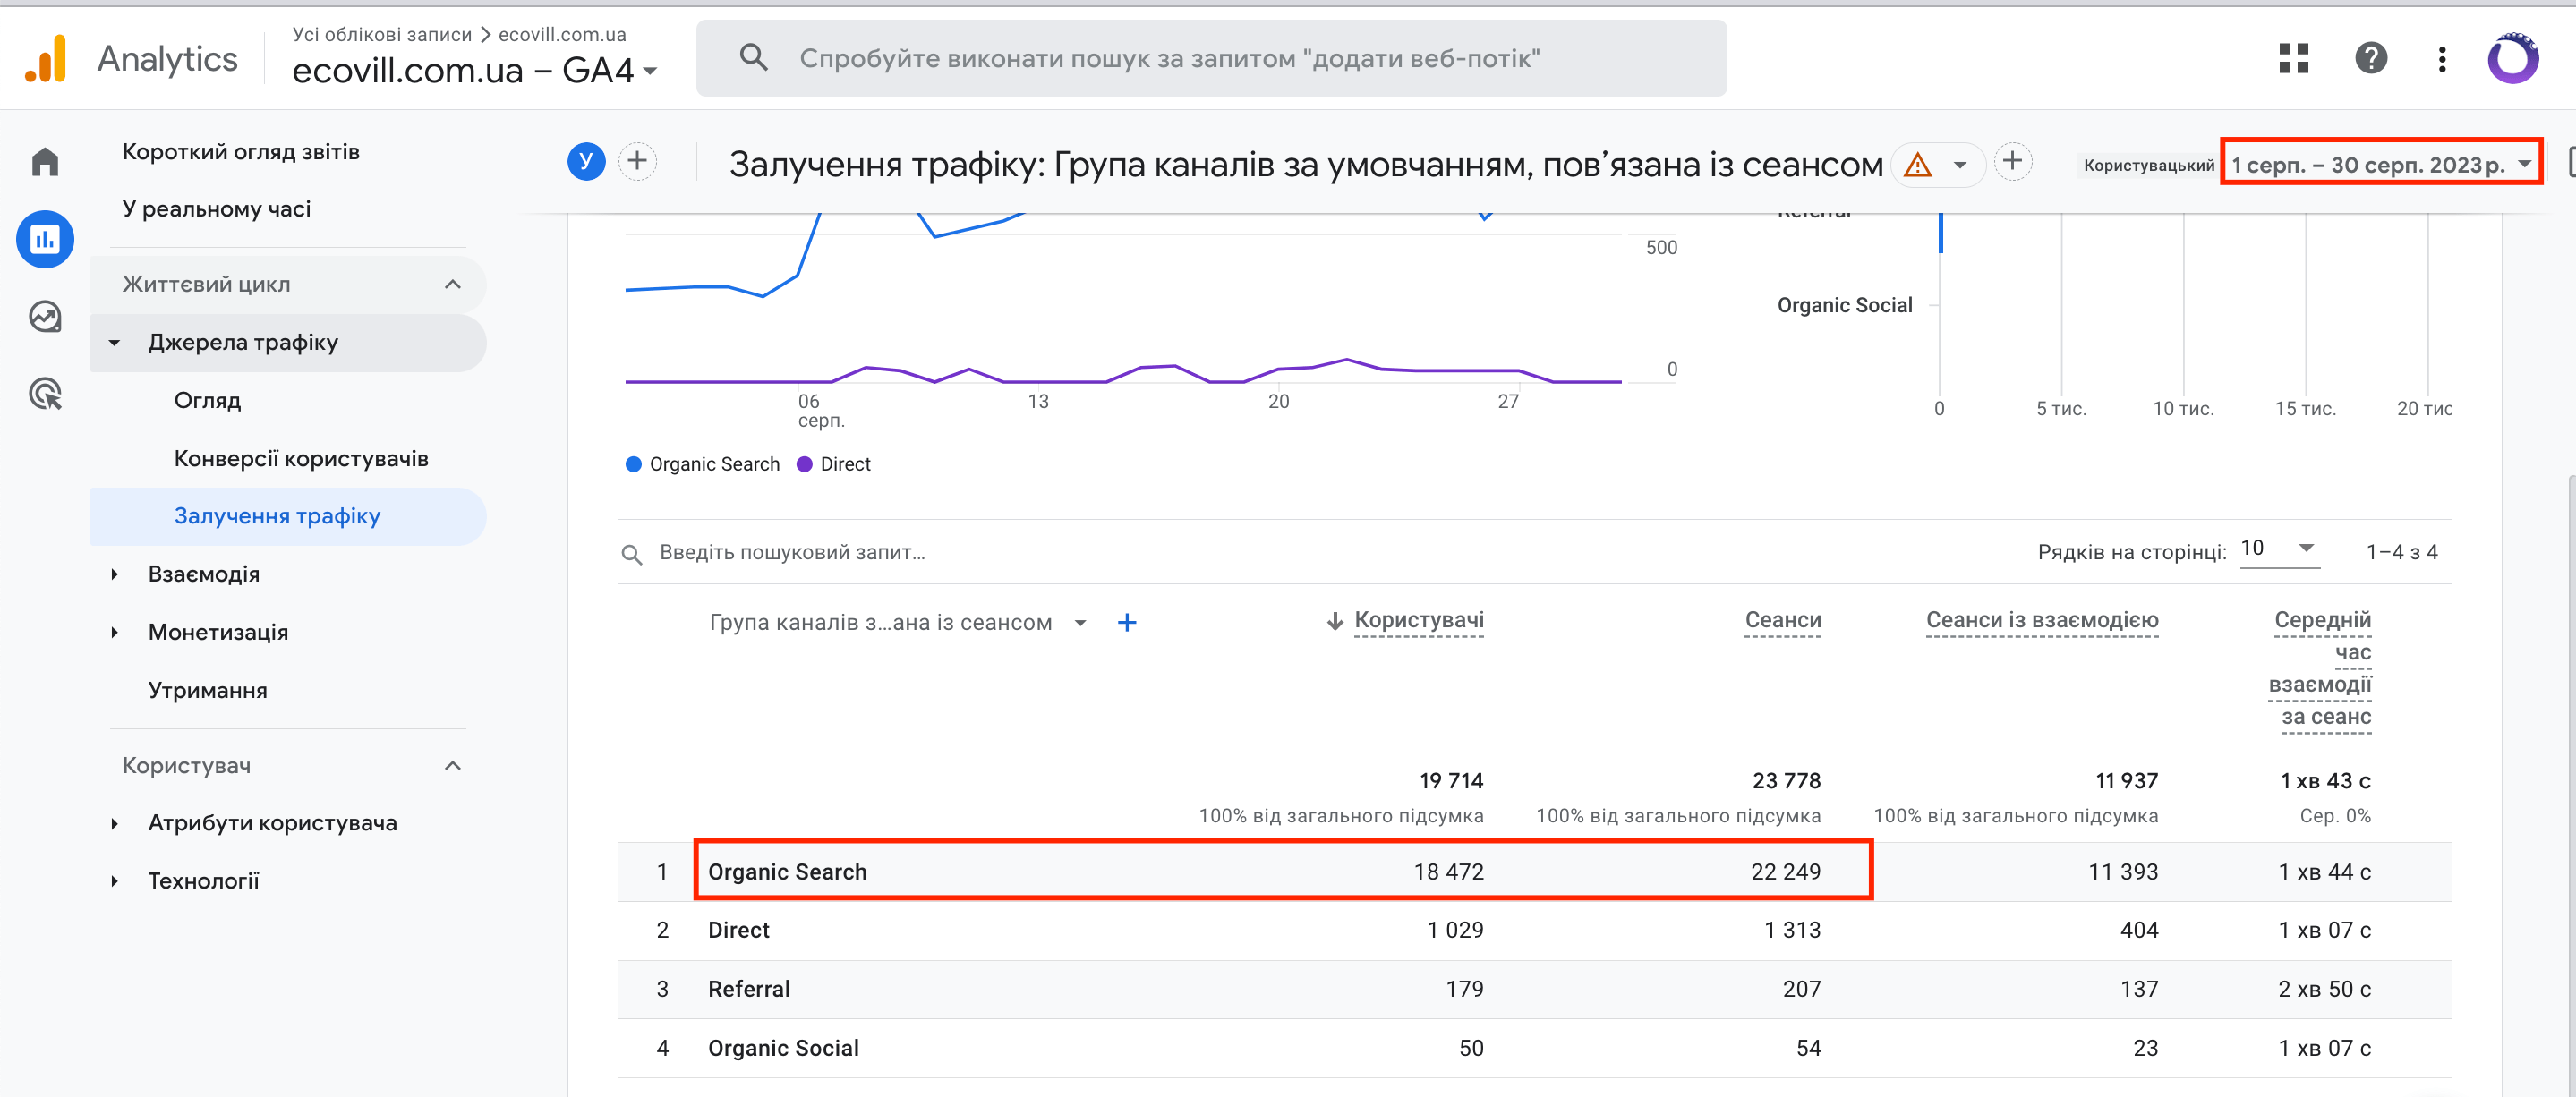
Task: Open the date range picker 1 серп. – 30 серп.
Action: click(x=2380, y=164)
